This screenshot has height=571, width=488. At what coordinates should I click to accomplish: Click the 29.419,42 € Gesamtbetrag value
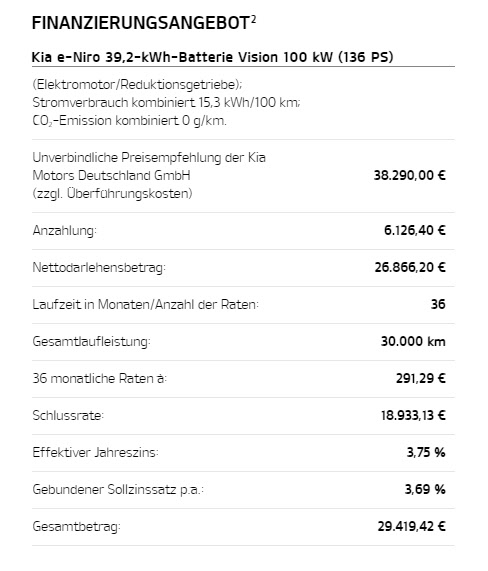(412, 527)
